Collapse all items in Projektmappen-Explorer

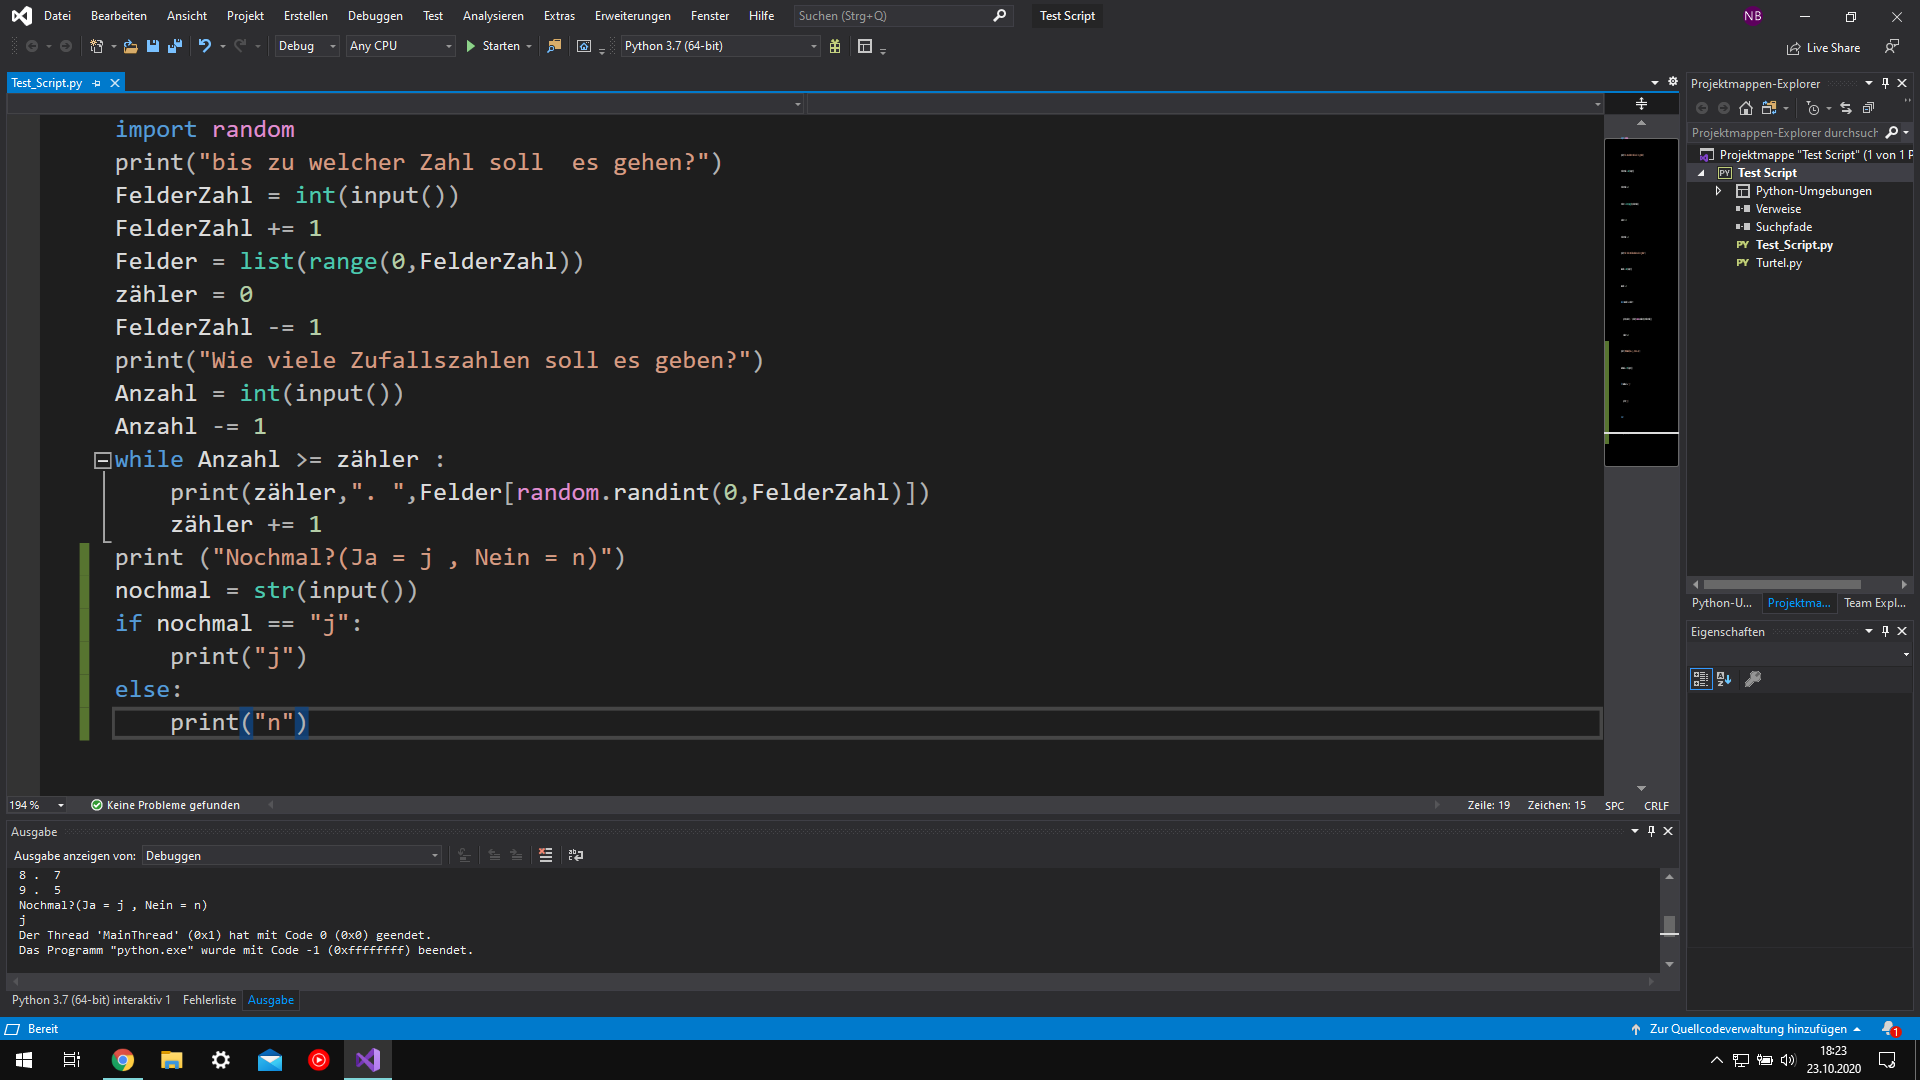[1868, 108]
